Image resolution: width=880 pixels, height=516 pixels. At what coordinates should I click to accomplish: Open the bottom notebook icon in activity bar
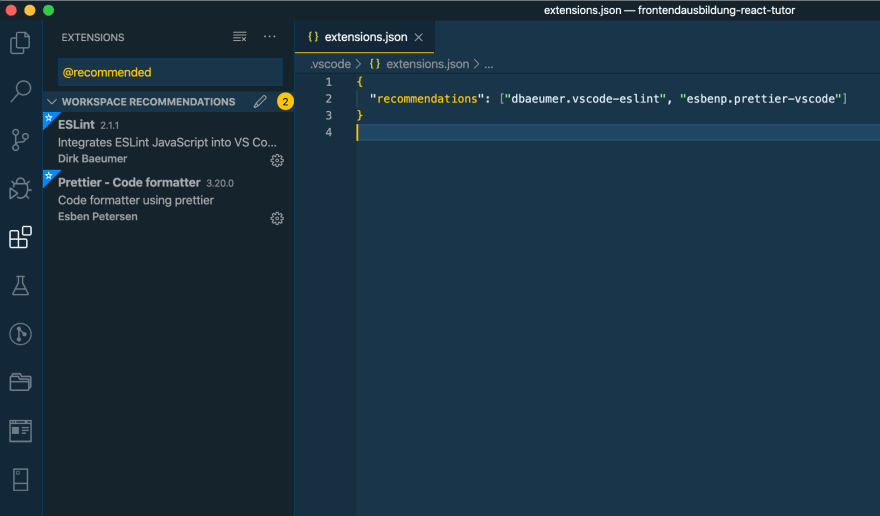20,480
